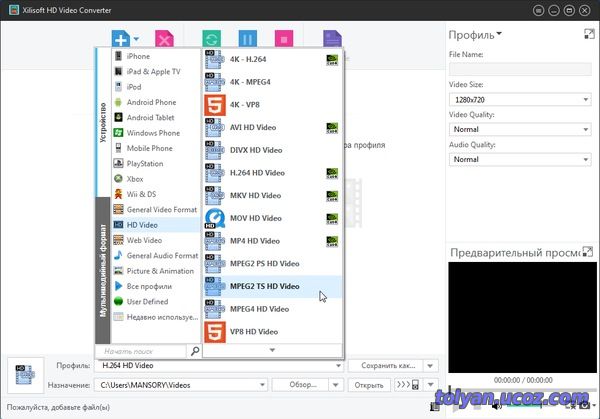Viewport: 600px width, 419px height.
Task: Click the pink Stop icon
Action: pyautogui.click(x=284, y=39)
